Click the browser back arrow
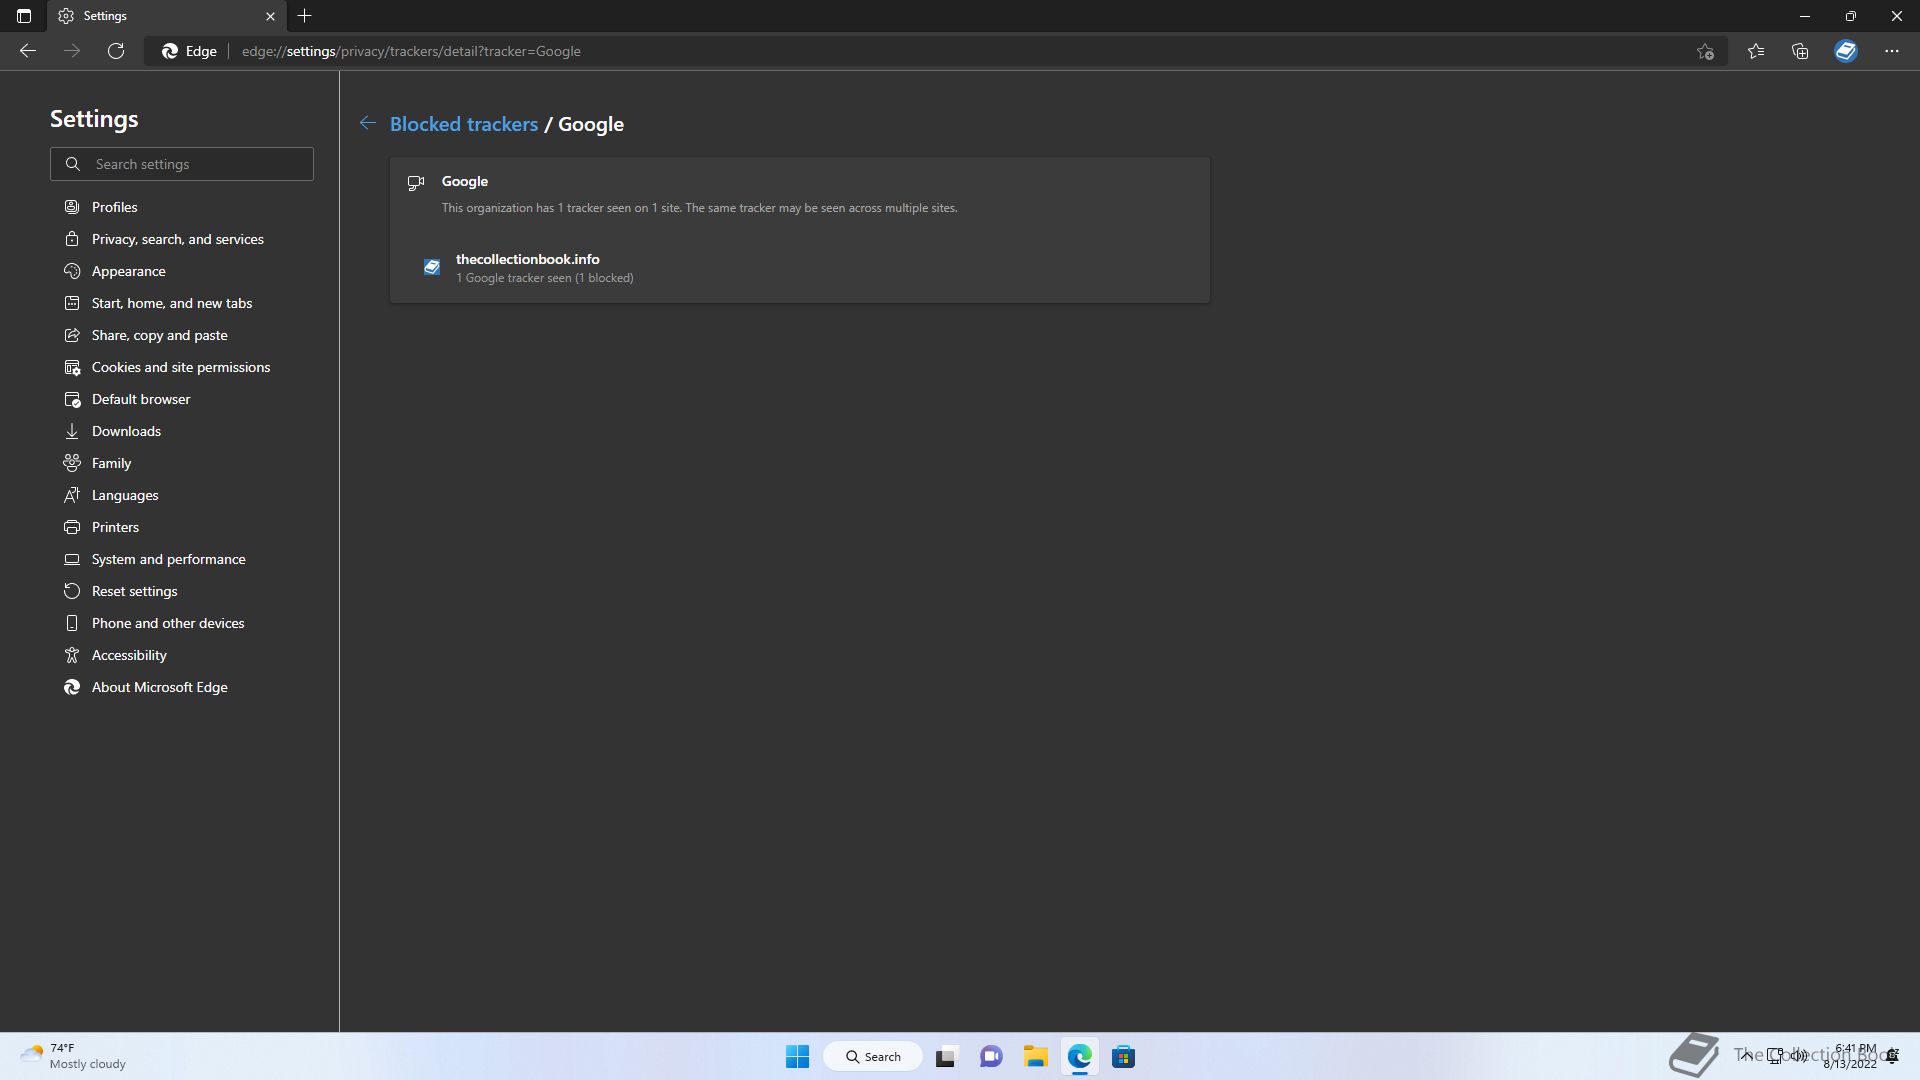 28,51
